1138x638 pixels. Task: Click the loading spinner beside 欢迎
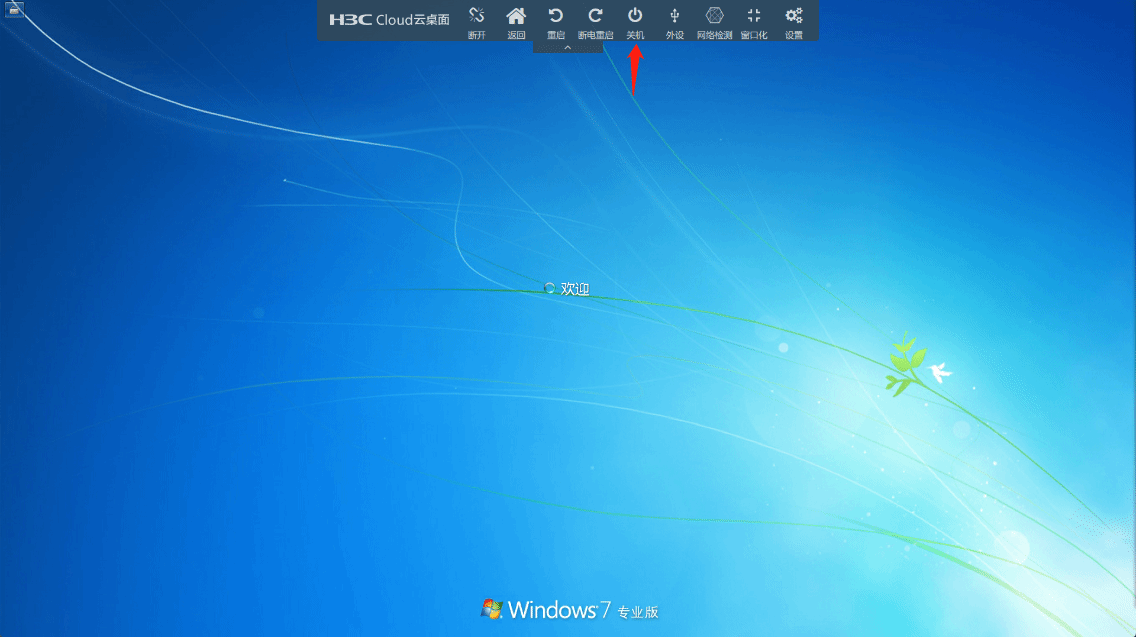click(549, 288)
